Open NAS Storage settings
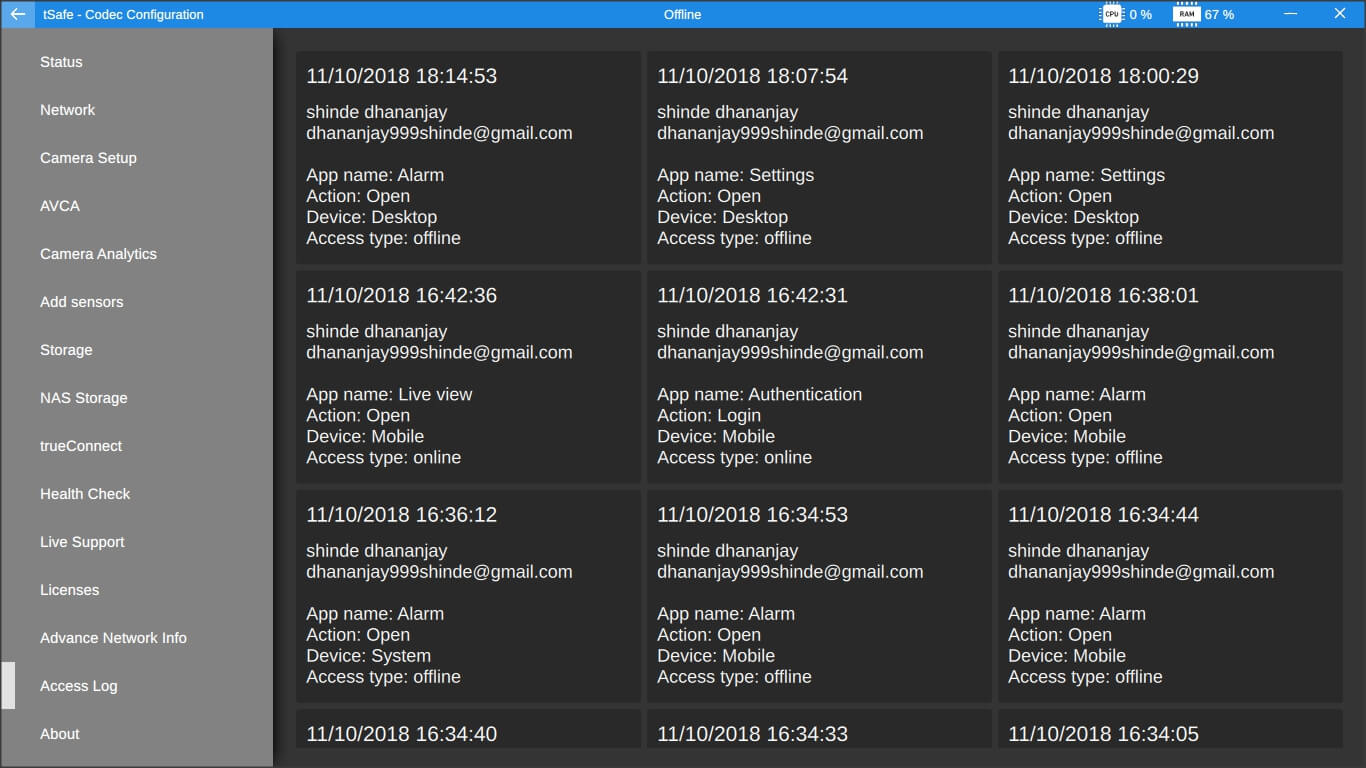This screenshot has width=1366, height=768. click(84, 398)
